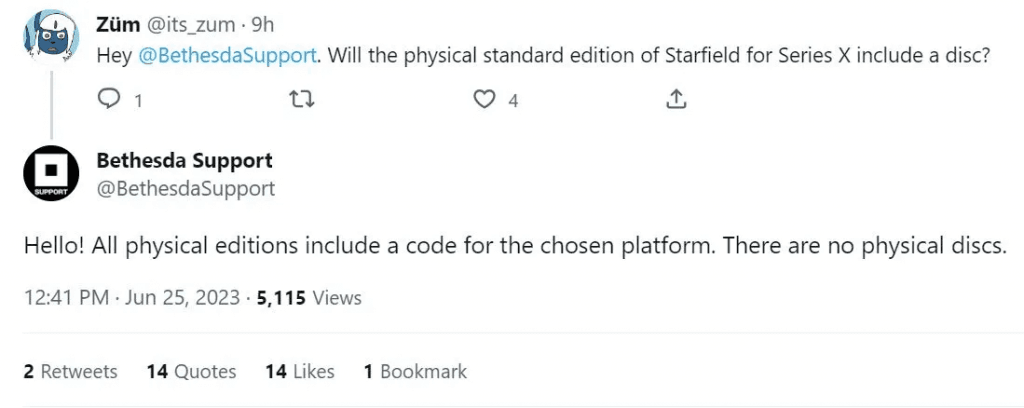The height and width of the screenshot is (408, 1024).
Task: Click the @its_zum handle
Action: [201, 25]
